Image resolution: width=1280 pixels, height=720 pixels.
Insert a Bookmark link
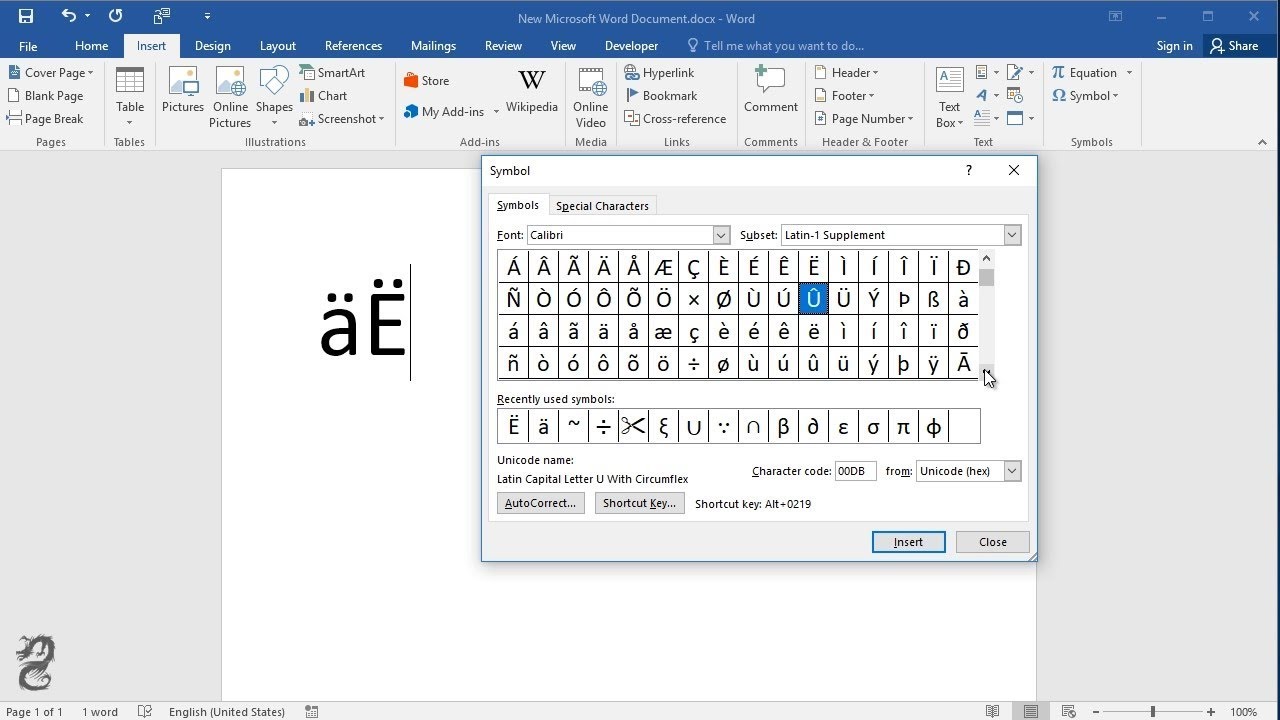pos(661,96)
